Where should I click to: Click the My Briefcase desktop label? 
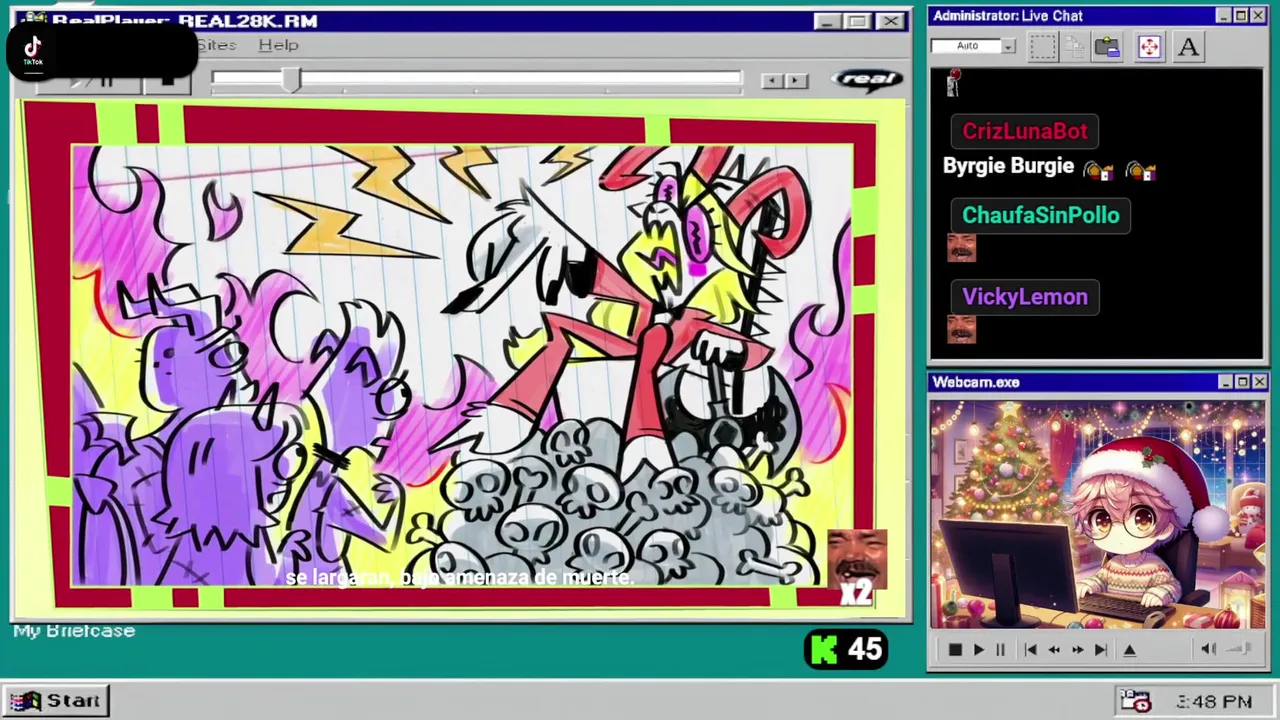tap(74, 631)
